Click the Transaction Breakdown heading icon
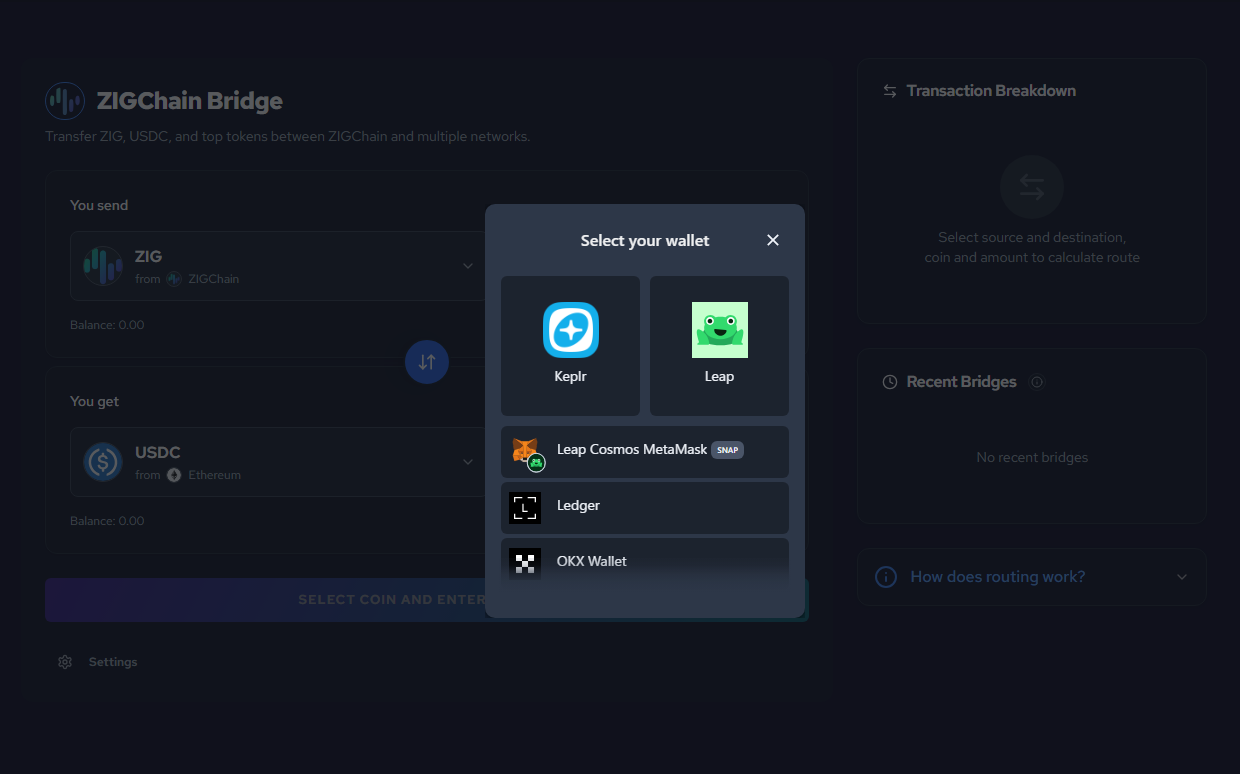Viewport: 1240px width, 774px height. (889, 91)
